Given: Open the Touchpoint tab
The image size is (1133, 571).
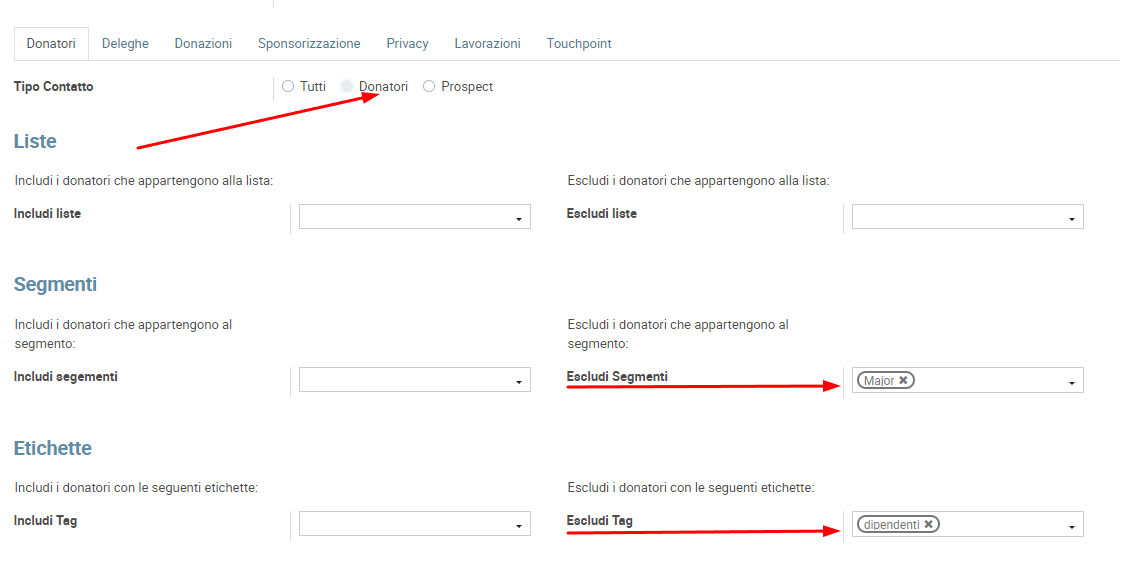Looking at the screenshot, I should click(579, 44).
